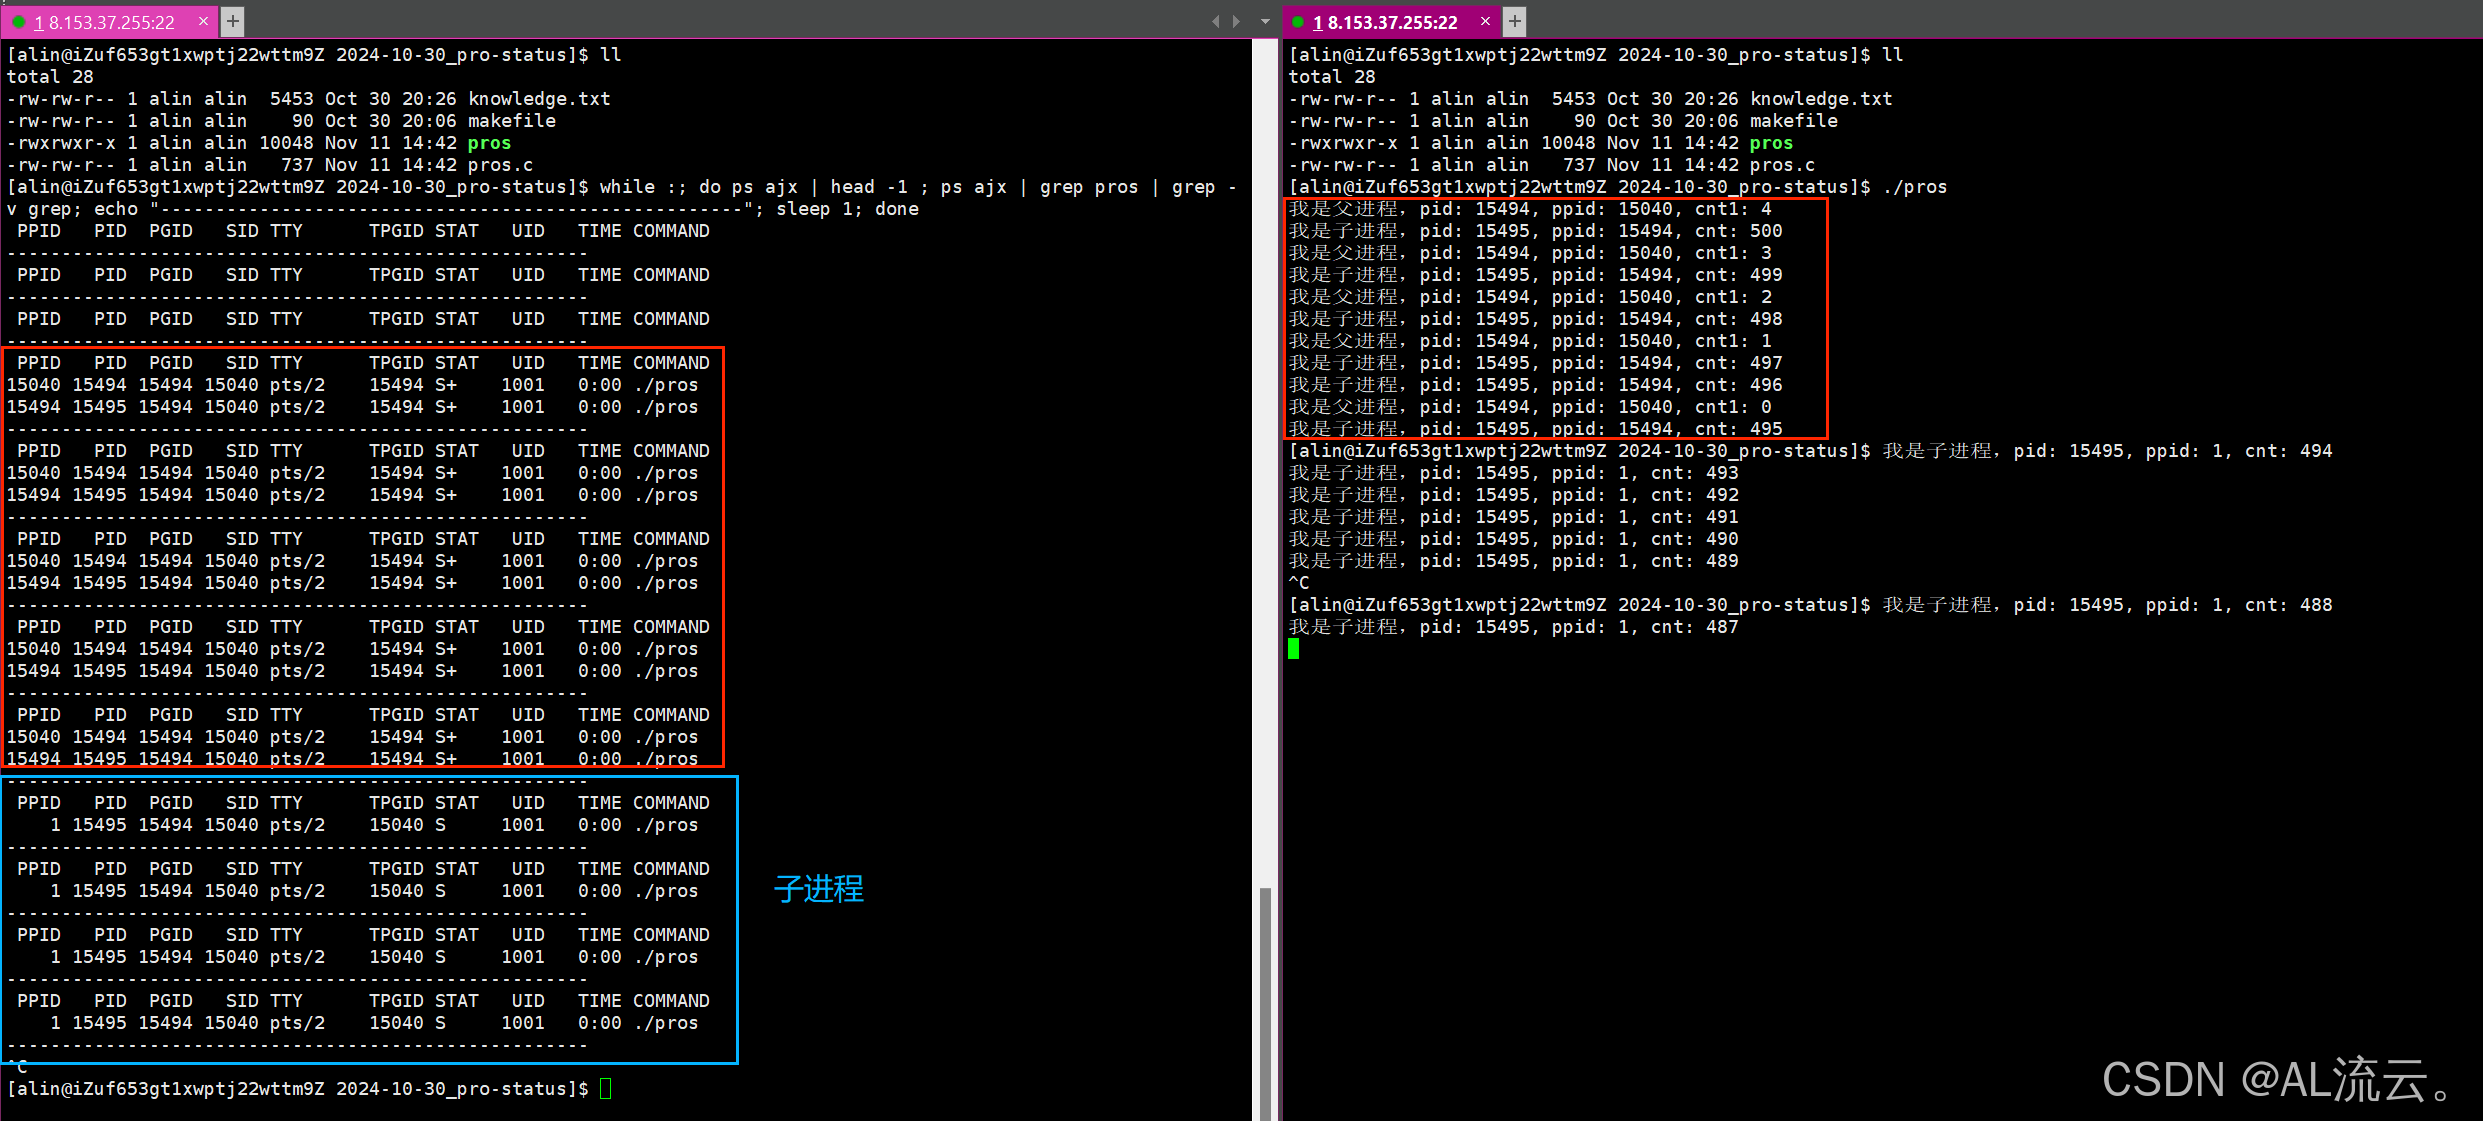This screenshot has height=1121, width=2483.
Task: Close the right 8.153.37.255:22 tab
Action: pos(1485,21)
